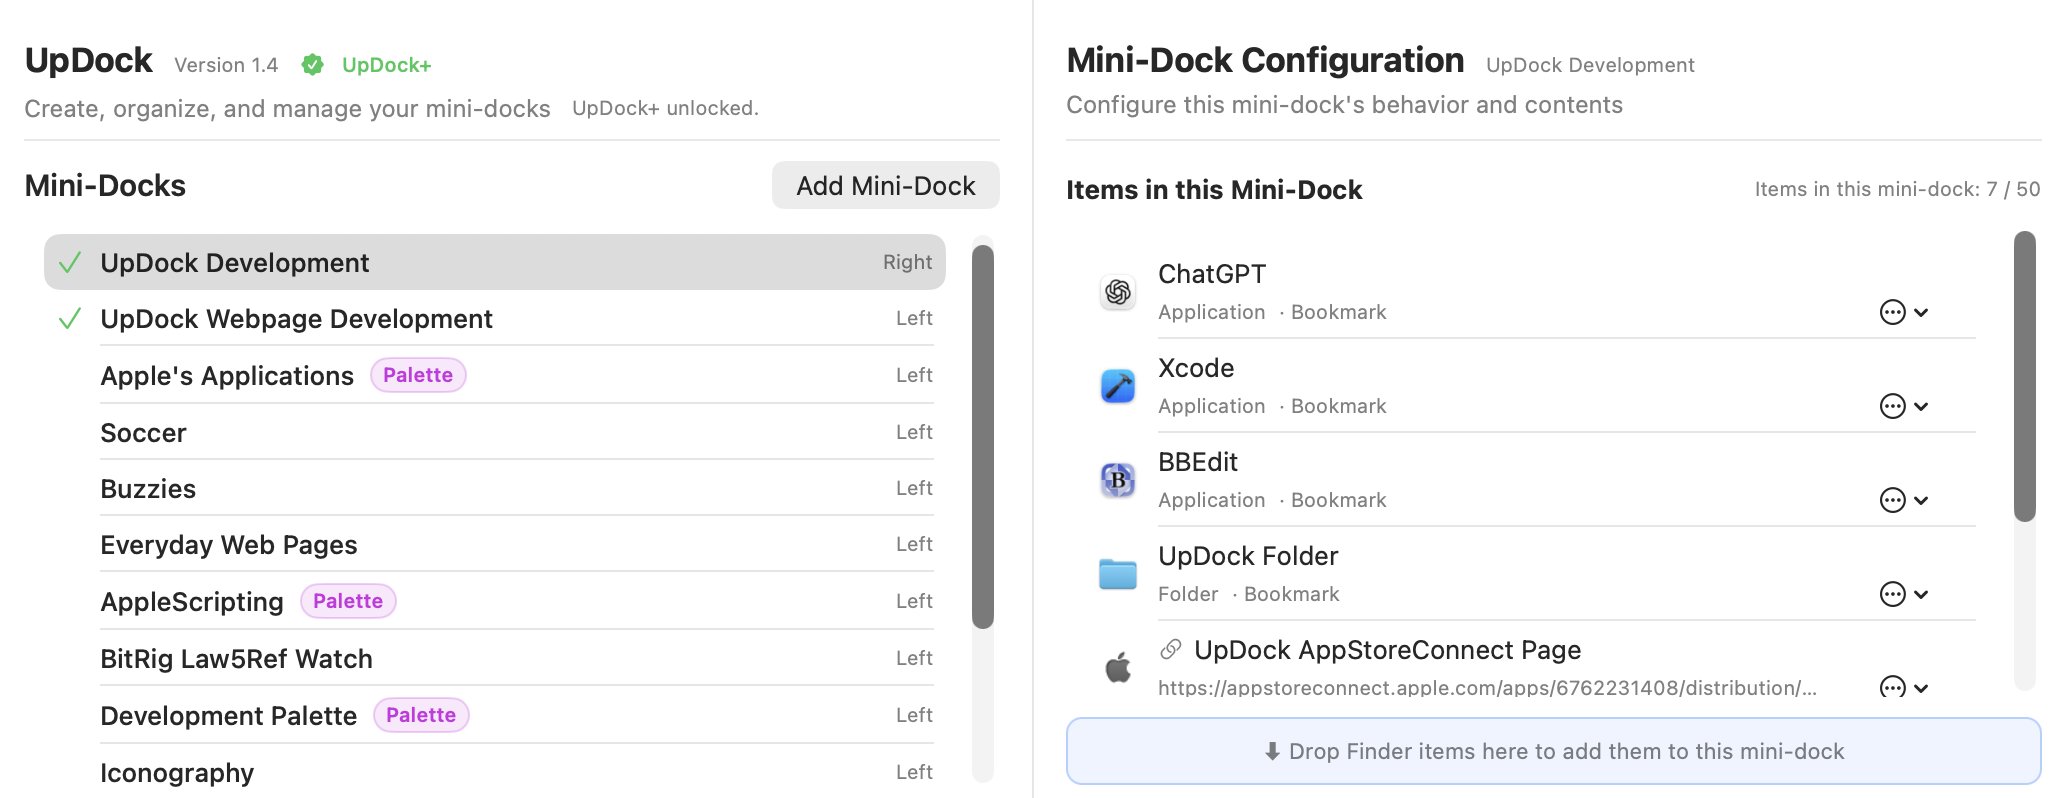Toggle the checkmark for UpDock Webpage Development
Viewport: 2072px width, 798px height.
point(70,319)
